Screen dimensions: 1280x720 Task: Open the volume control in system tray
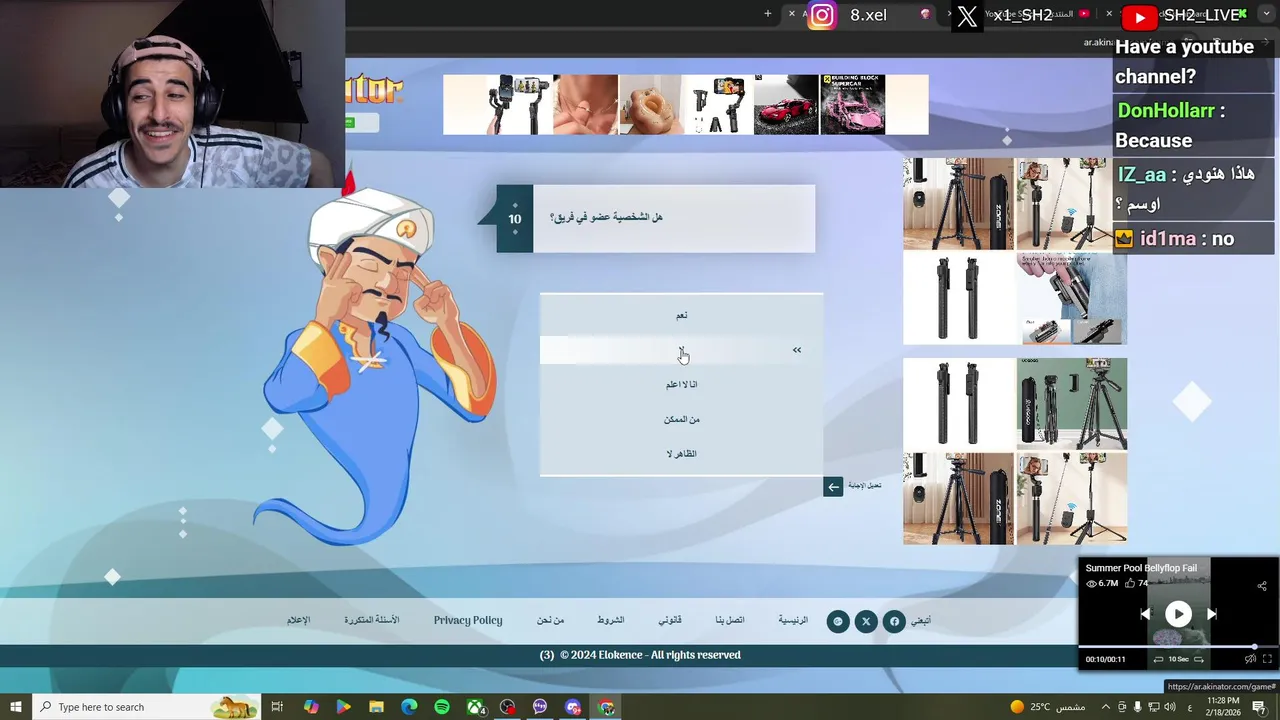pyautogui.click(x=1170, y=707)
